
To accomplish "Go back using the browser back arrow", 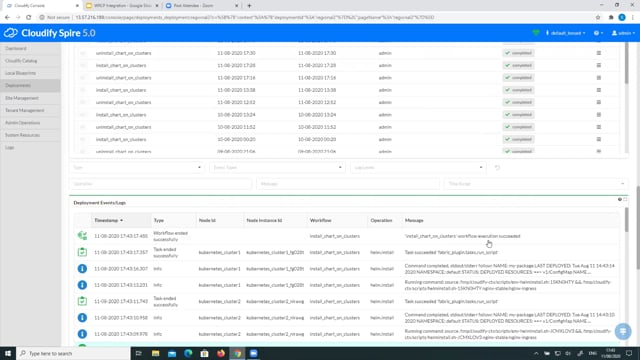I will pyautogui.click(x=7, y=18).
